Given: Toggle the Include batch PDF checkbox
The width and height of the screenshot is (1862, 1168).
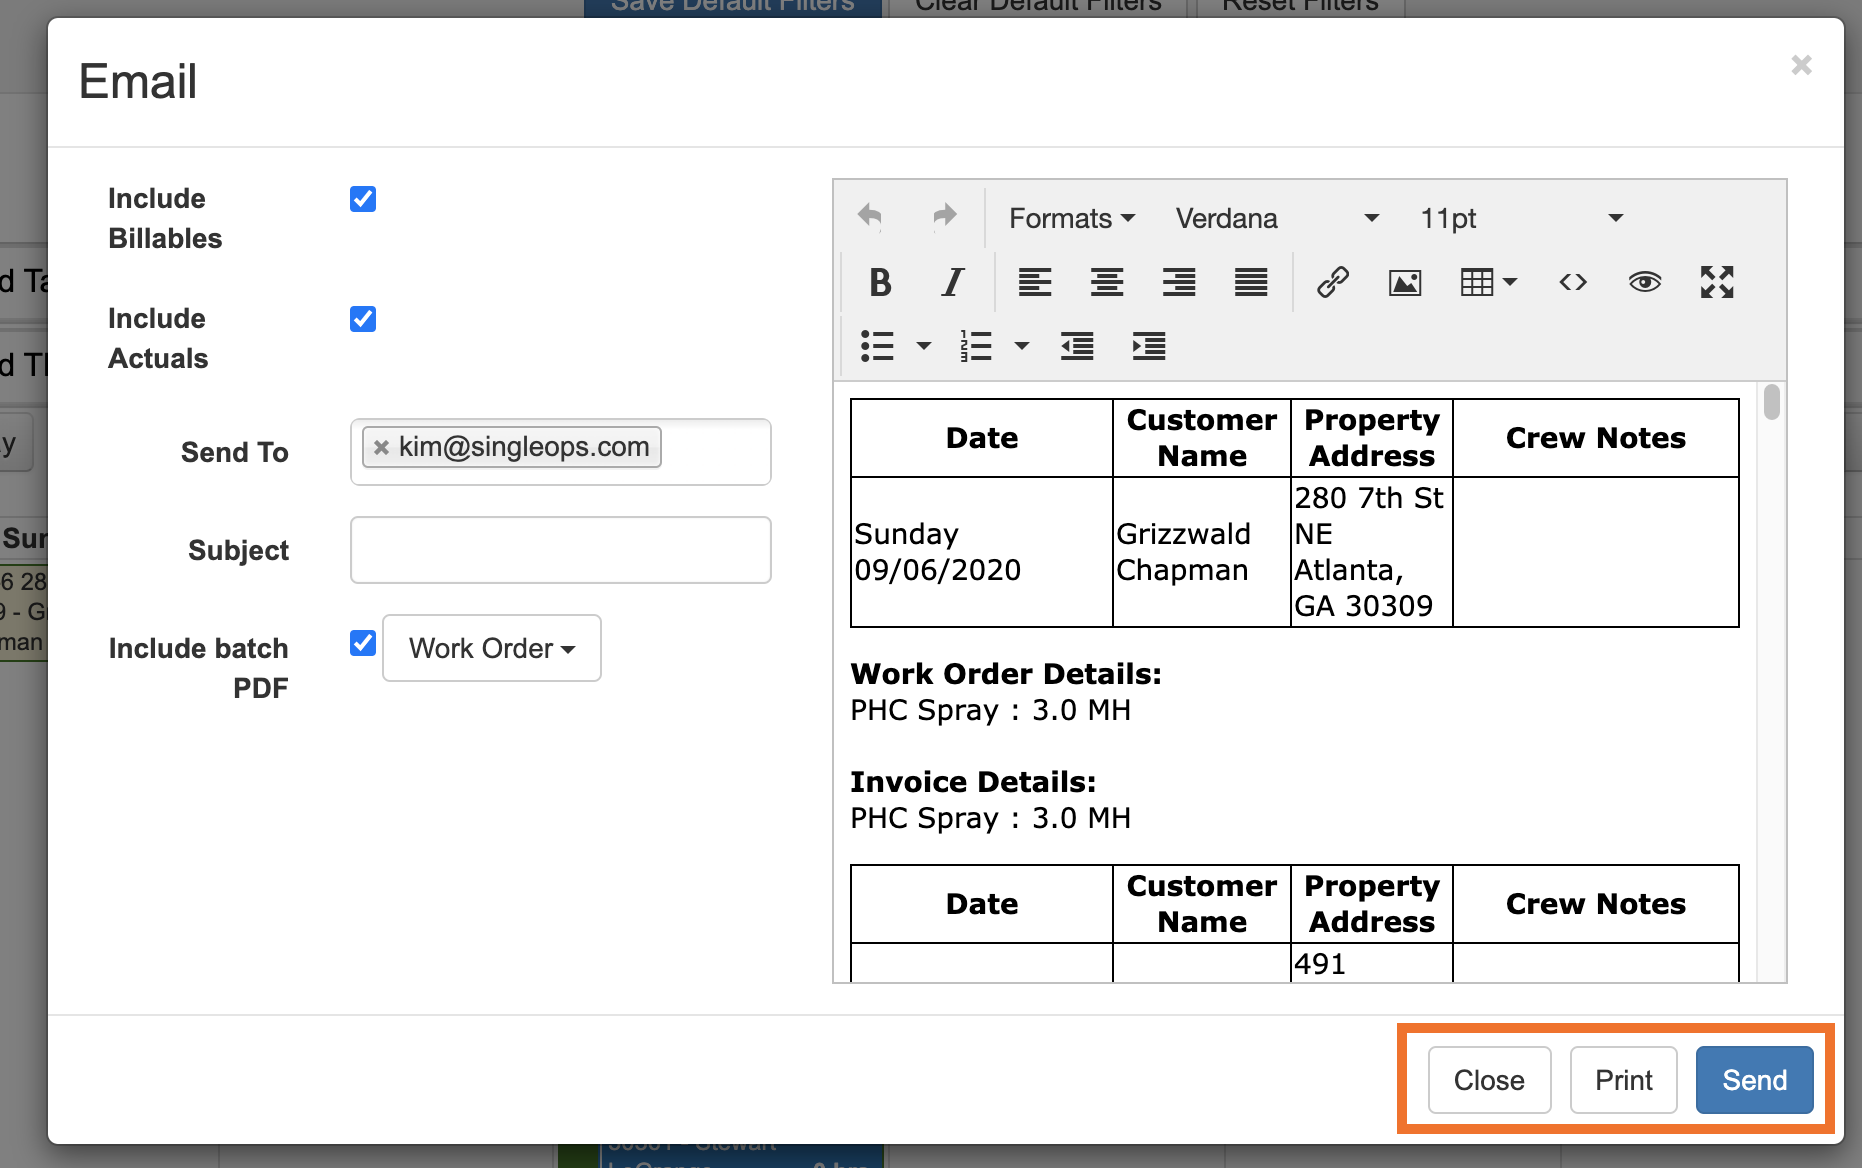Looking at the screenshot, I should tap(363, 643).
